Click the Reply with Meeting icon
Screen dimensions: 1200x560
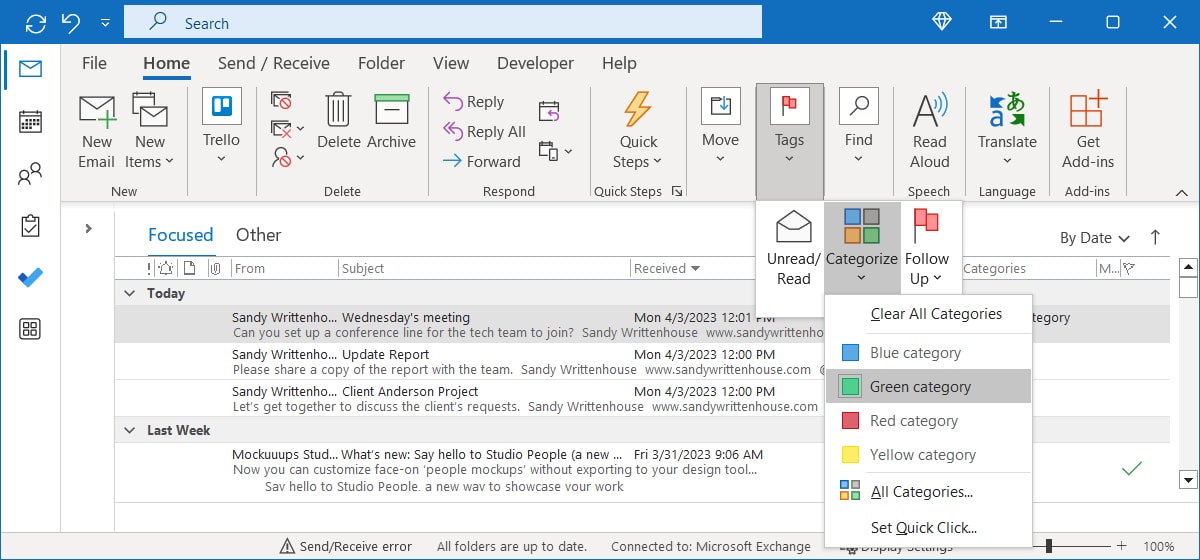click(549, 111)
